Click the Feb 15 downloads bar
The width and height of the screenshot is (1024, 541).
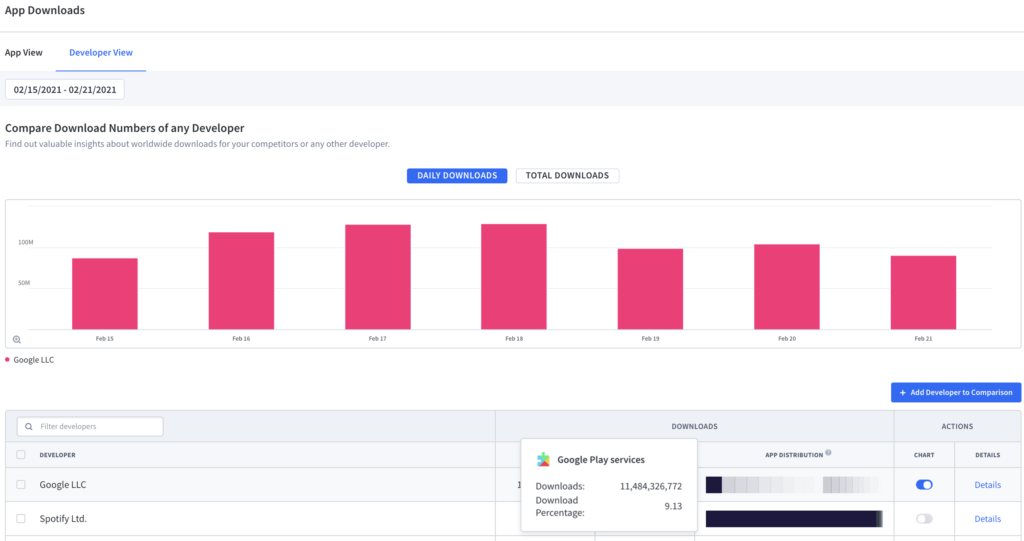pyautogui.click(x=104, y=294)
